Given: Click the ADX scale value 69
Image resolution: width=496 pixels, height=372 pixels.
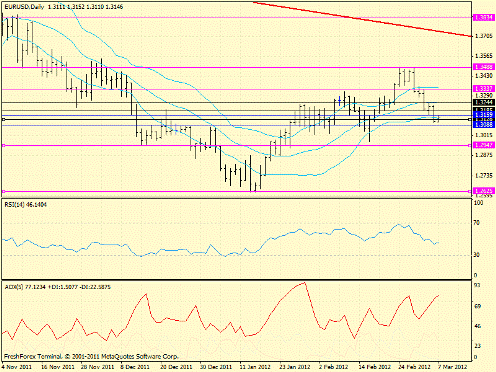Looking at the screenshot, I should (477, 306).
